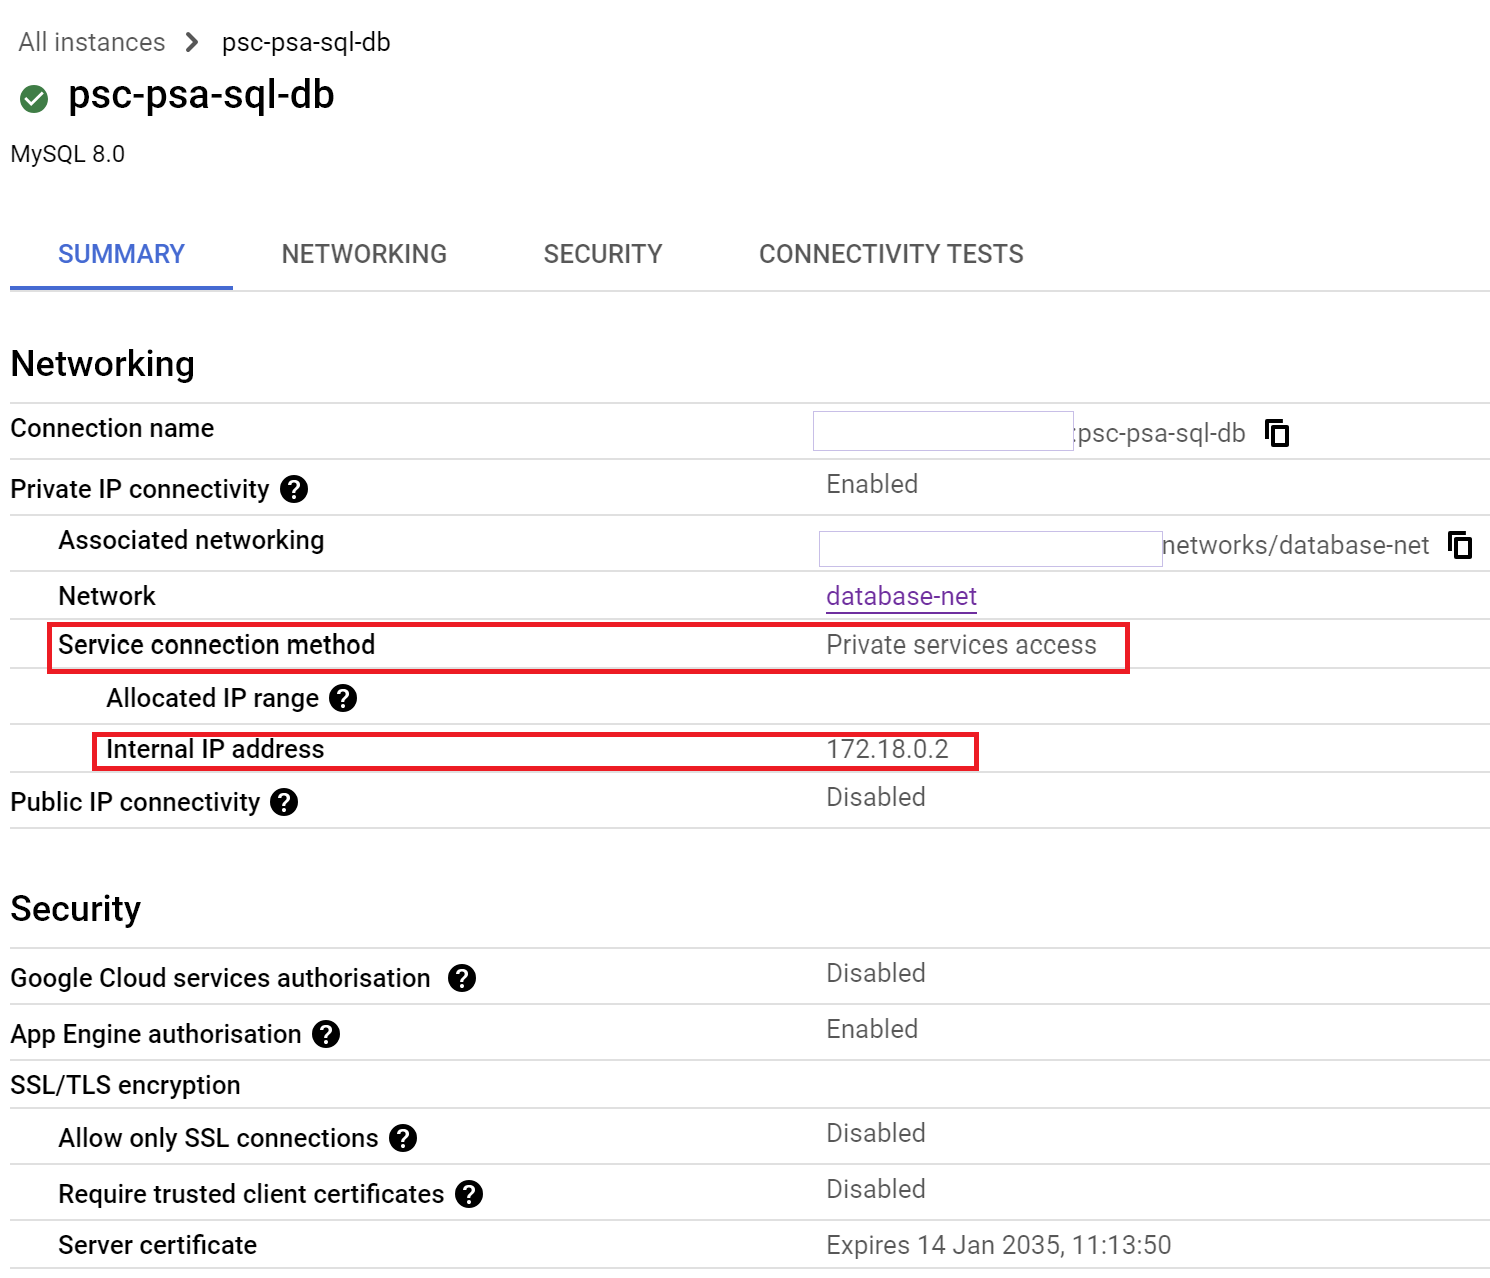The width and height of the screenshot is (1490, 1278).
Task: Select the internal IP address value
Action: click(887, 748)
